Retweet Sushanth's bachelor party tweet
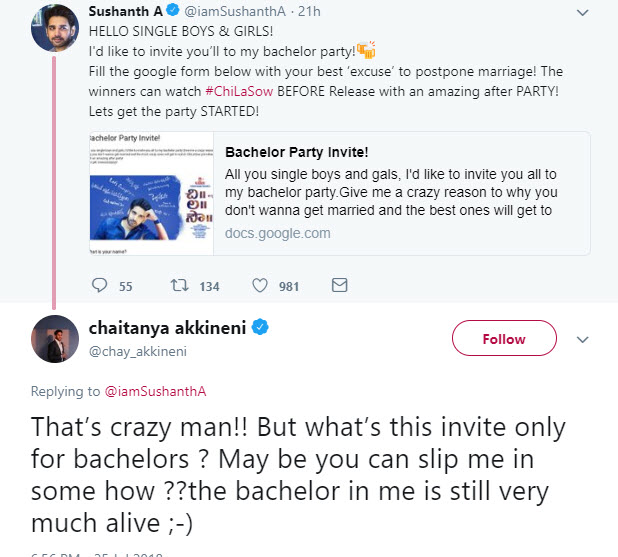Viewport: 618px width, 557px height. coord(181,286)
